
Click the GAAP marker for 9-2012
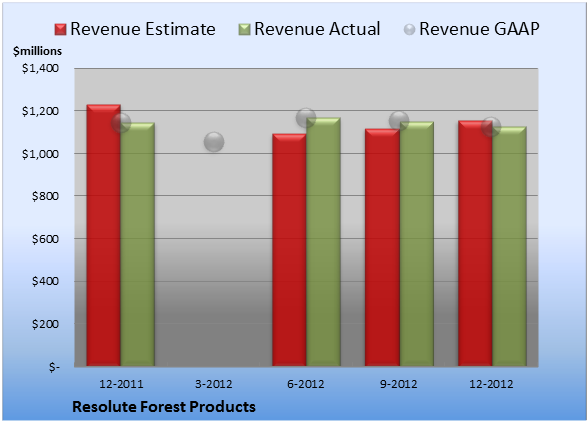point(399,121)
